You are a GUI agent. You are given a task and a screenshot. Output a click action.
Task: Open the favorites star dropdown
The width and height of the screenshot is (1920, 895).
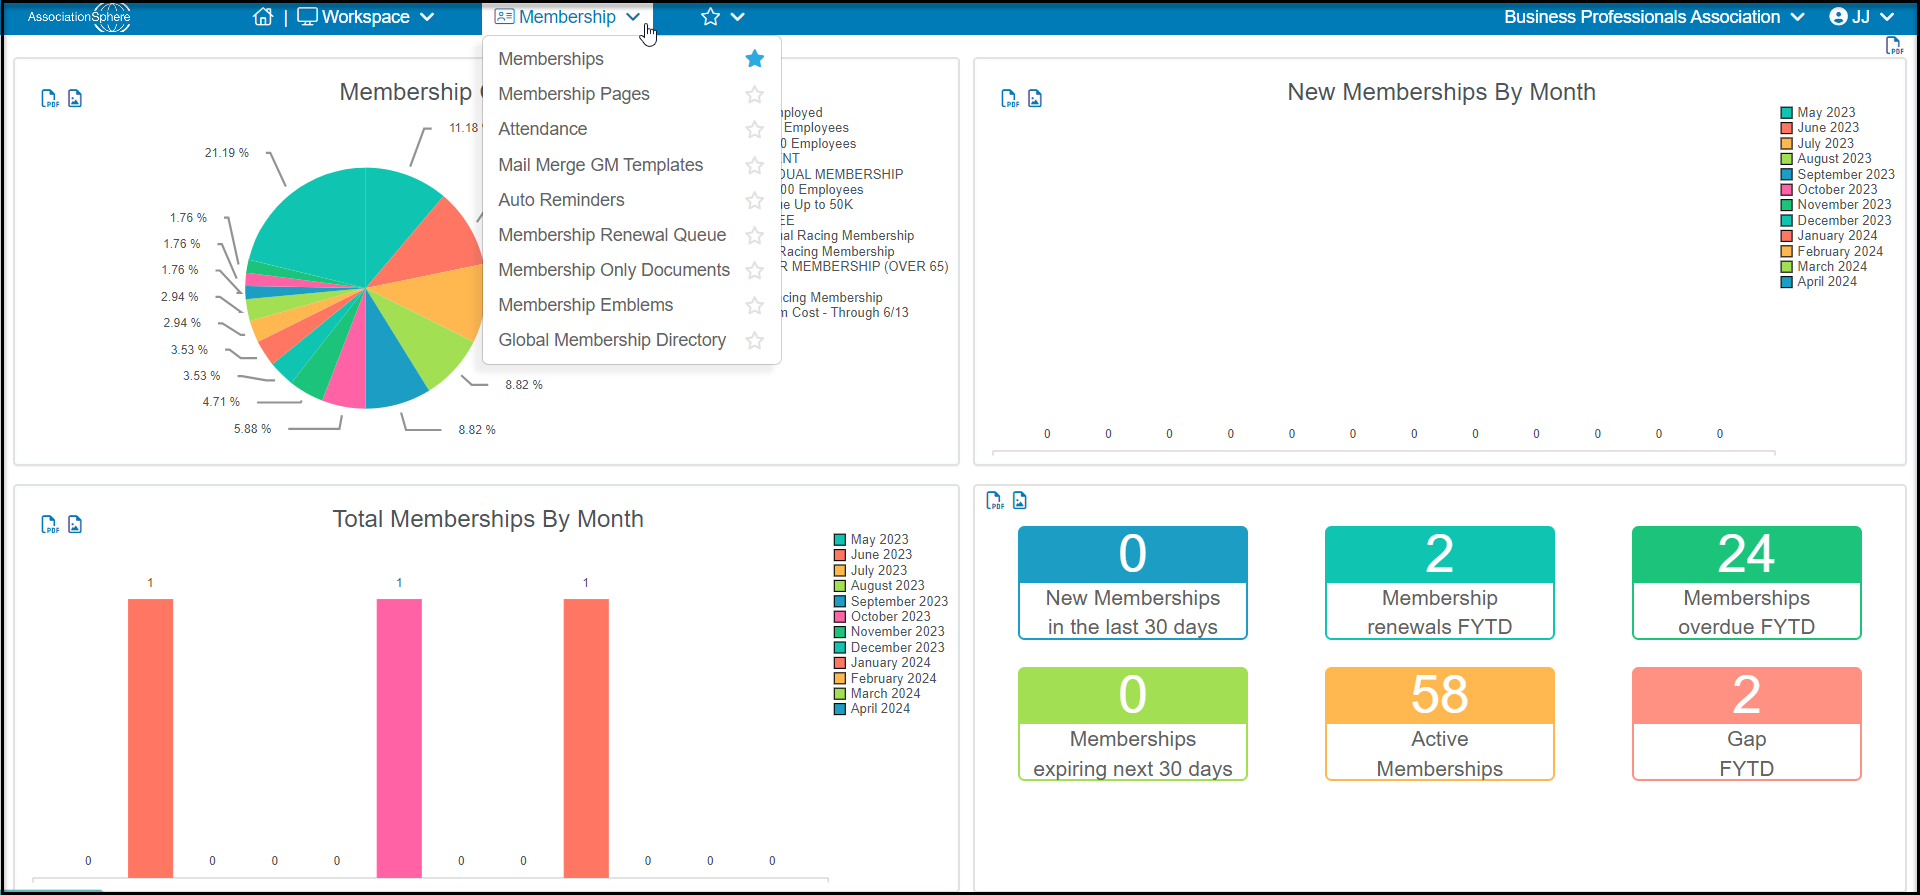pyautogui.click(x=723, y=17)
